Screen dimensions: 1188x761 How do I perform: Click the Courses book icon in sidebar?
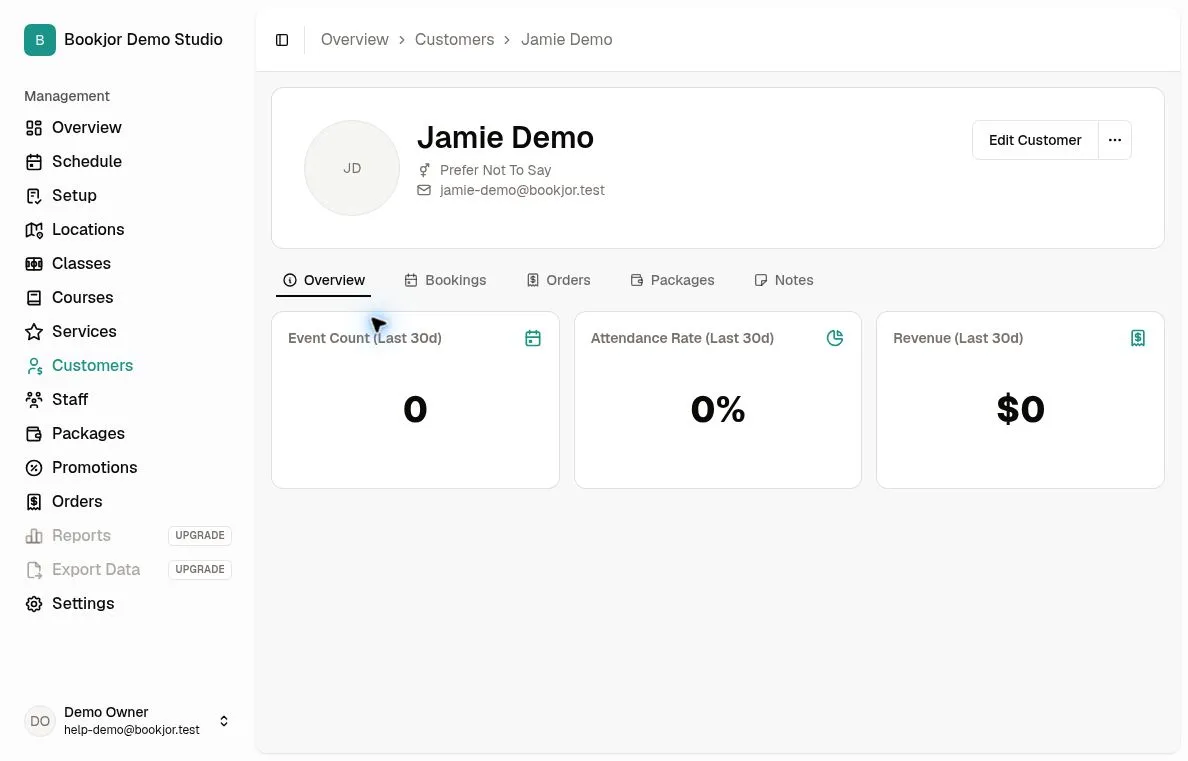coord(33,298)
